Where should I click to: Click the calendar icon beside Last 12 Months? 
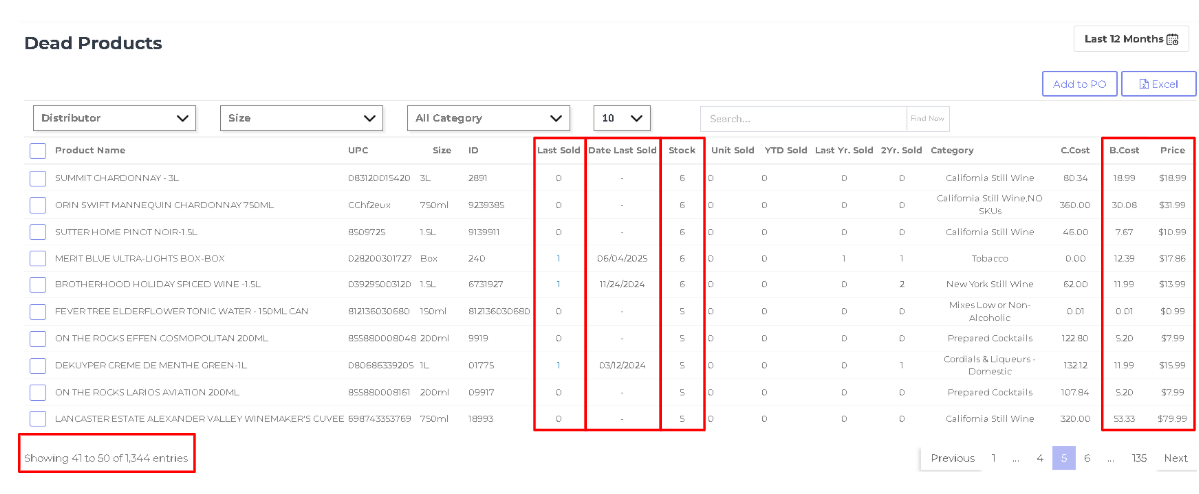[x=1172, y=39]
